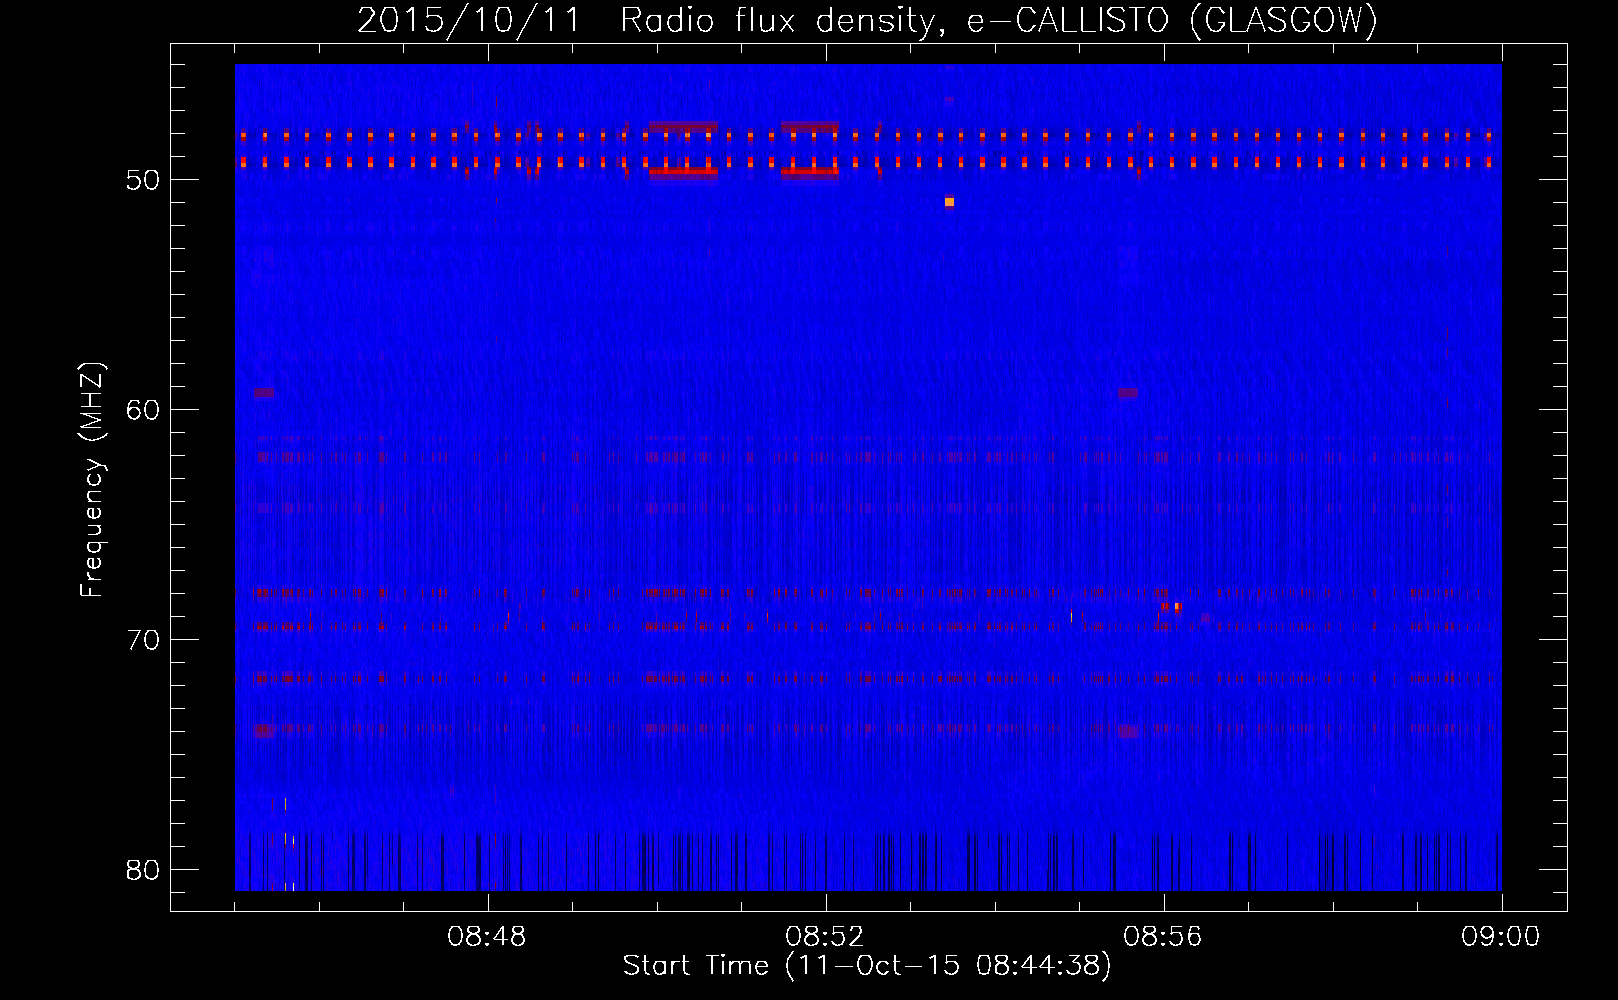Click the 'Frequency (MHZ)' y-axis label
1618x1000 pixels.
(91, 481)
